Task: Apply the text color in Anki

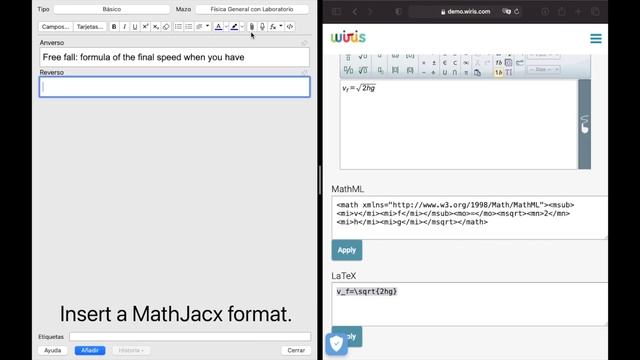Action: tap(218, 27)
